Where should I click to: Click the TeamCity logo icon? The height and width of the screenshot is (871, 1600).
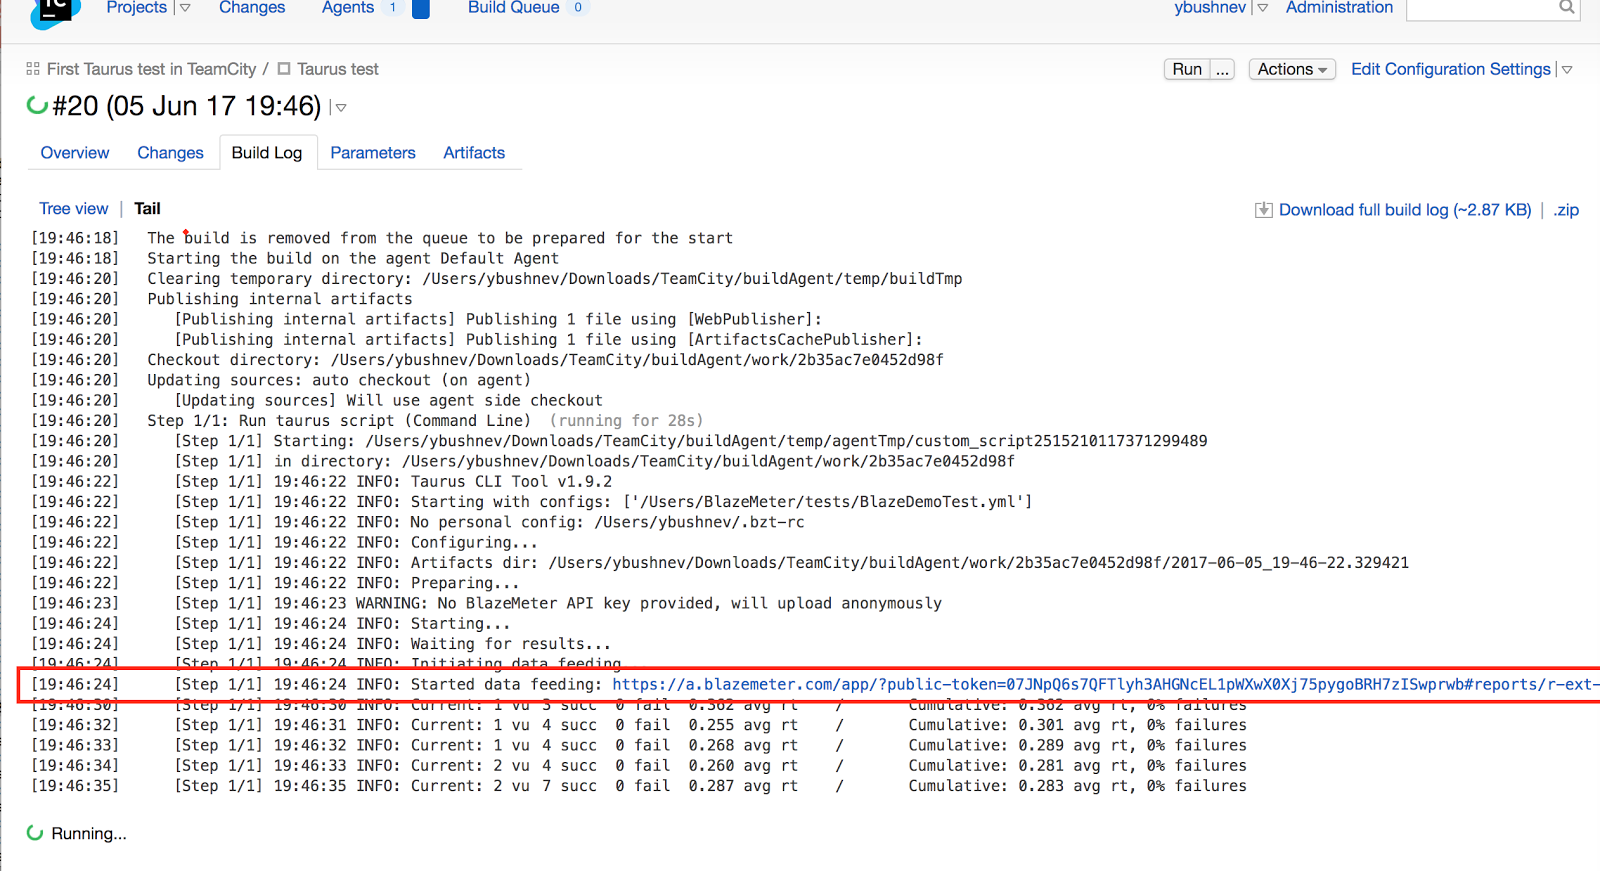pos(54,12)
